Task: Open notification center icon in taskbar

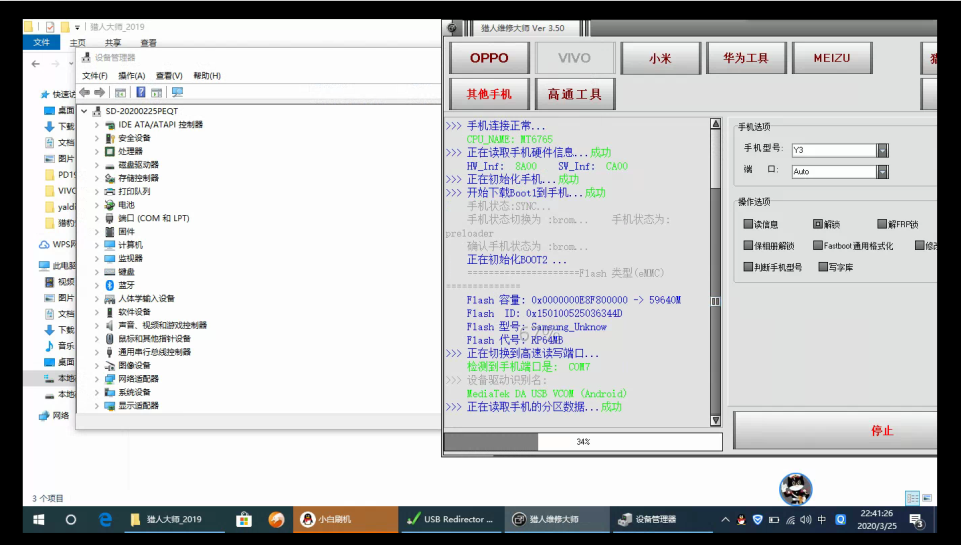Action: tap(917, 520)
